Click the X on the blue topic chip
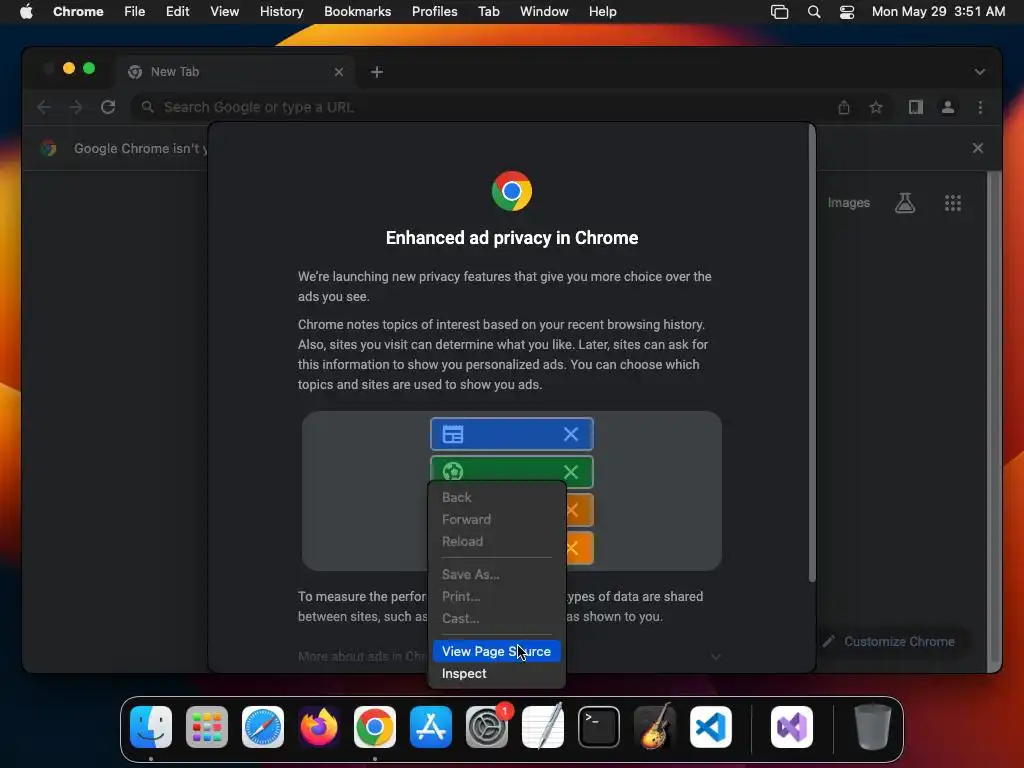Screen dimensions: 1024x768 pyautogui.click(x=571, y=434)
